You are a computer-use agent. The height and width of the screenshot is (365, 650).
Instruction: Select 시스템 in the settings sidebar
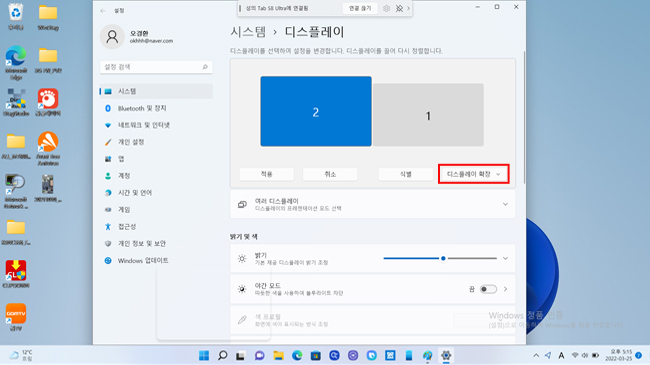click(x=156, y=91)
